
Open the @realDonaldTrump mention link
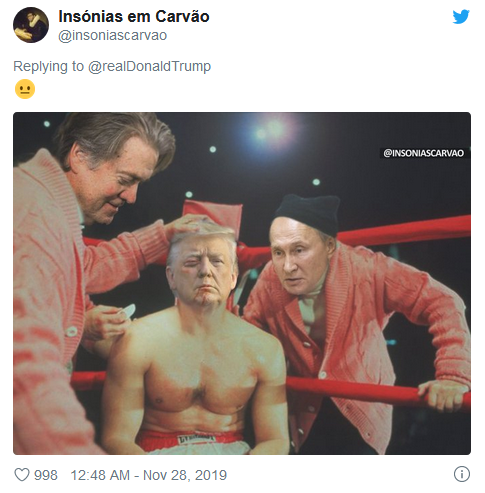coord(149,66)
